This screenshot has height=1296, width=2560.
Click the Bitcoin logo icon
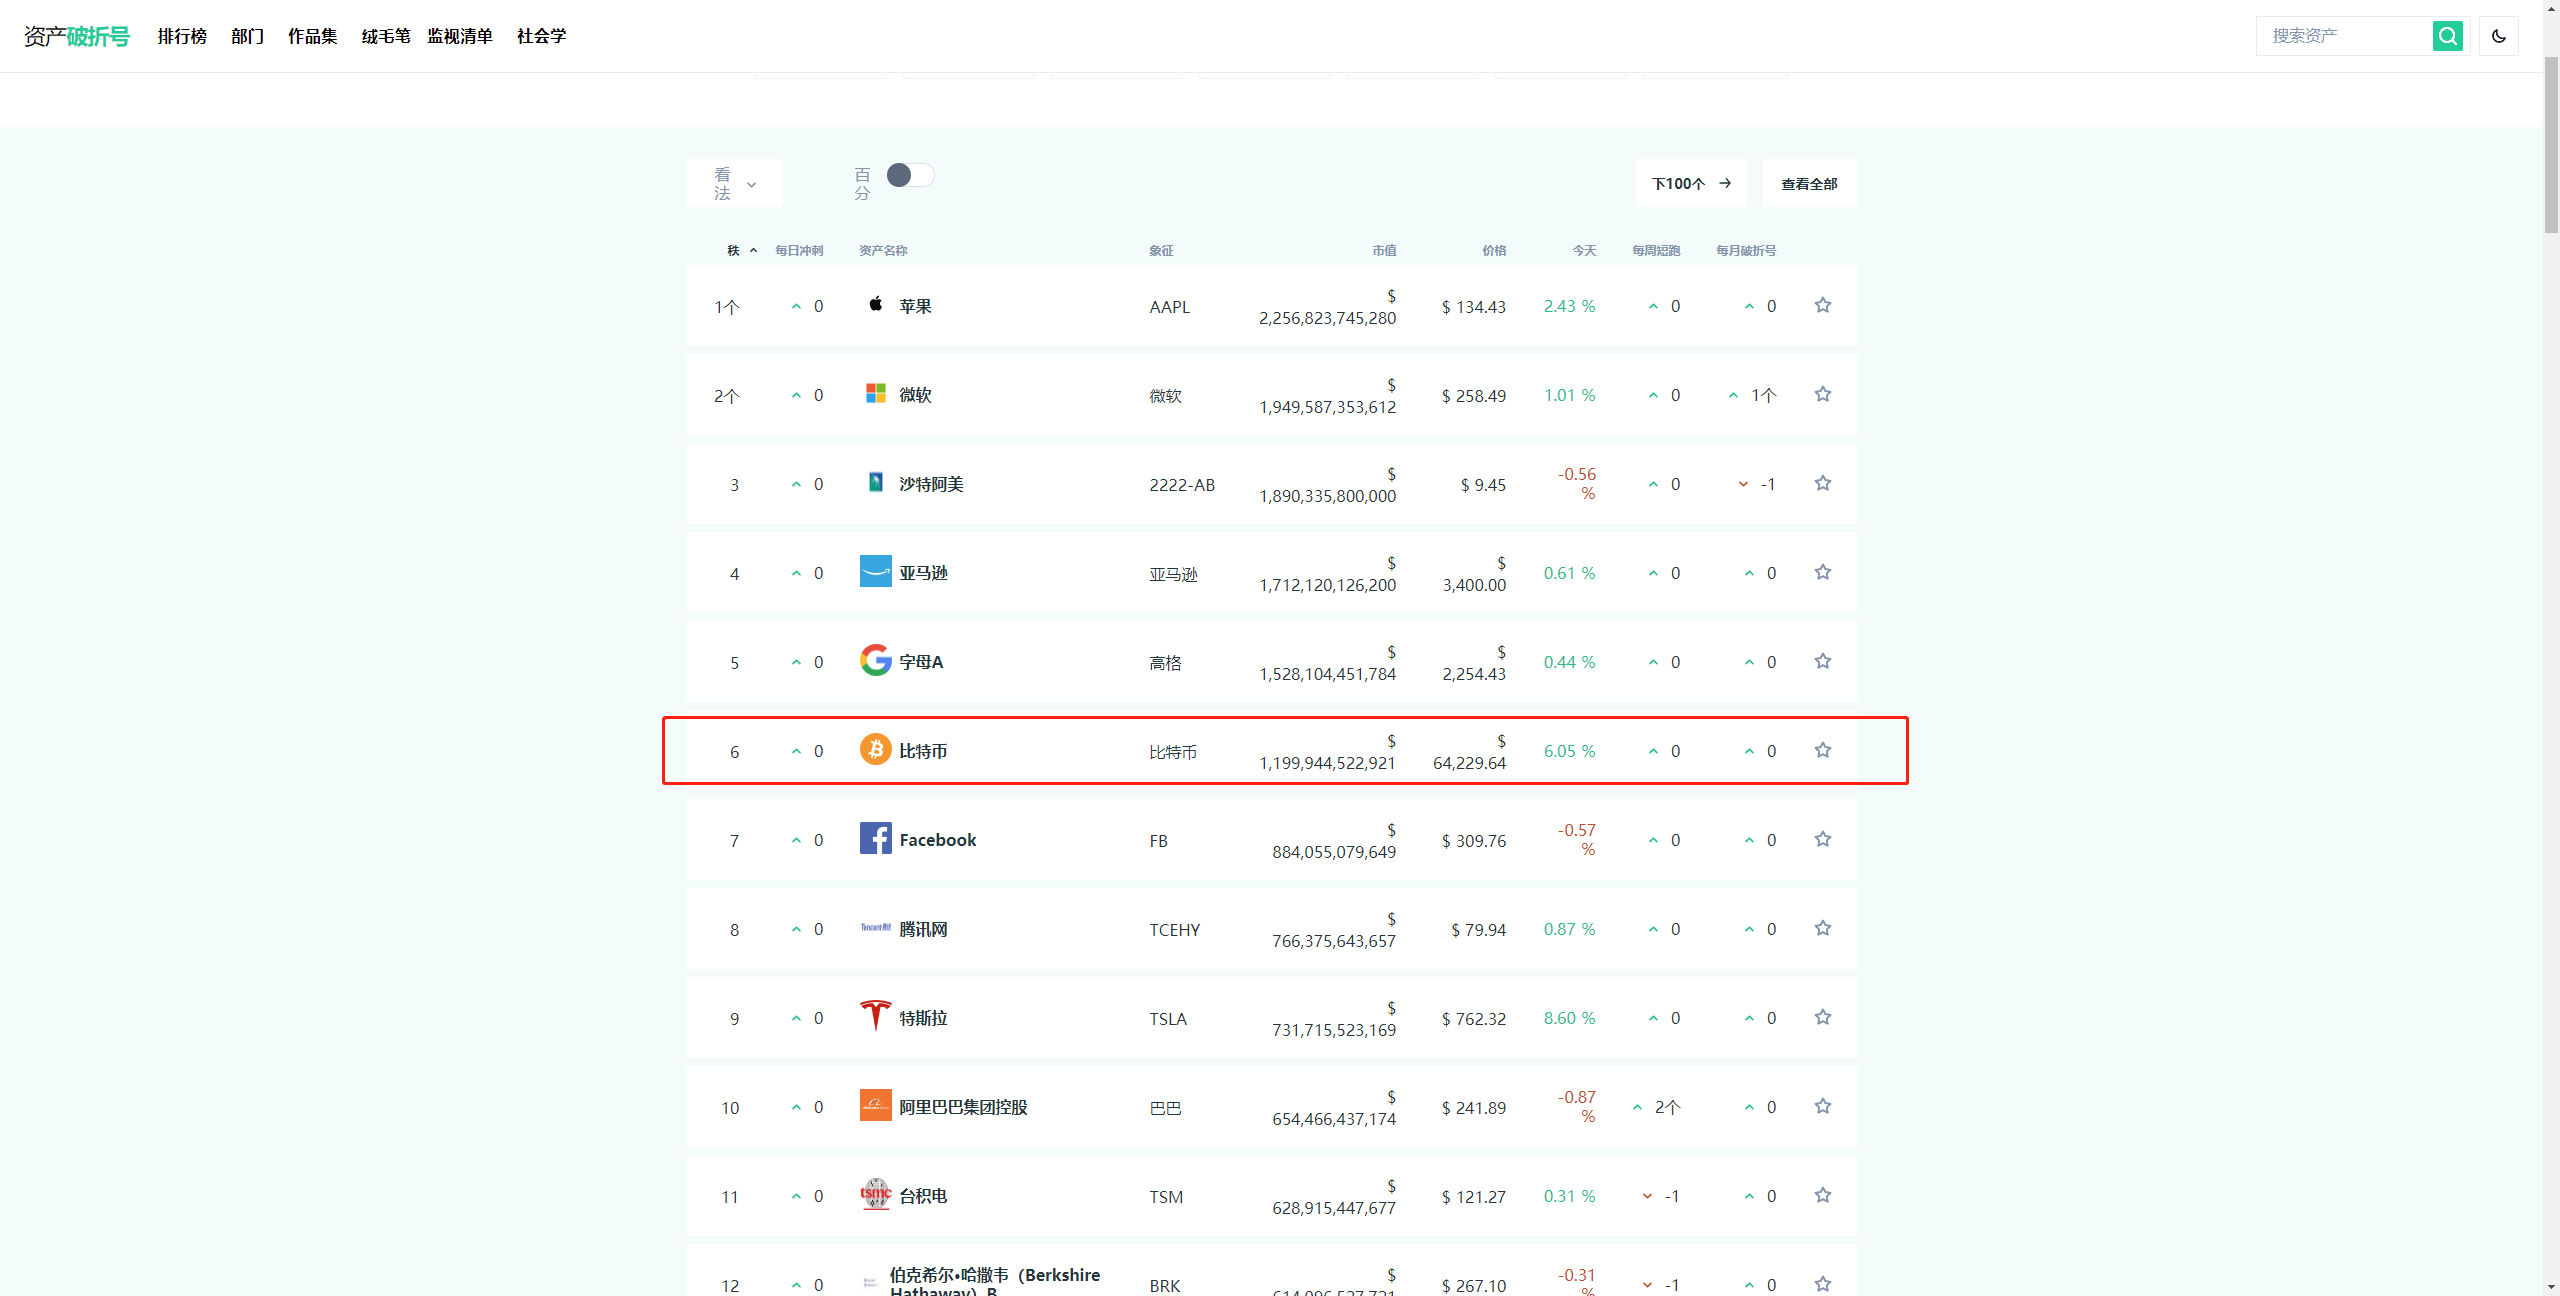[x=876, y=750]
